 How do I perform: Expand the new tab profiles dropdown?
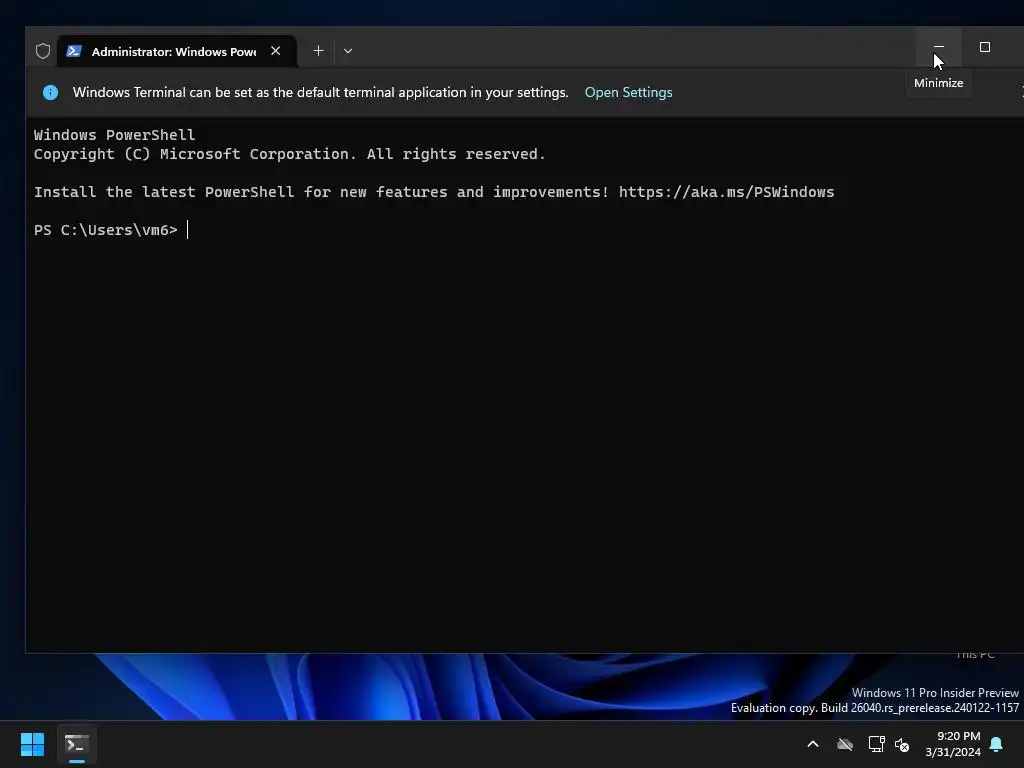pyautogui.click(x=348, y=51)
